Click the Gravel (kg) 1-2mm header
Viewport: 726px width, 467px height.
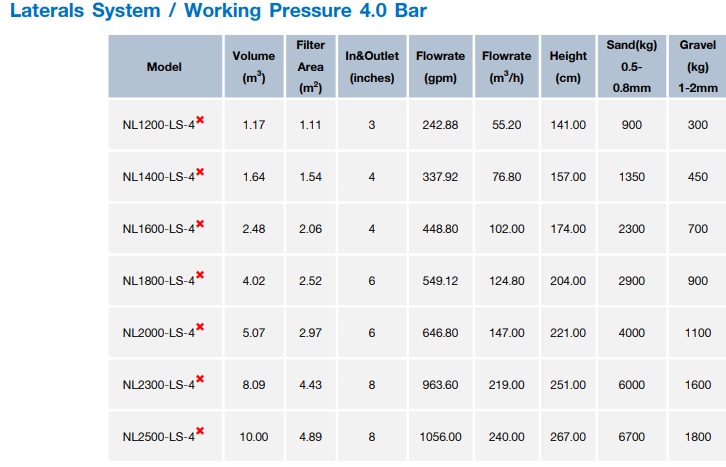[697, 67]
